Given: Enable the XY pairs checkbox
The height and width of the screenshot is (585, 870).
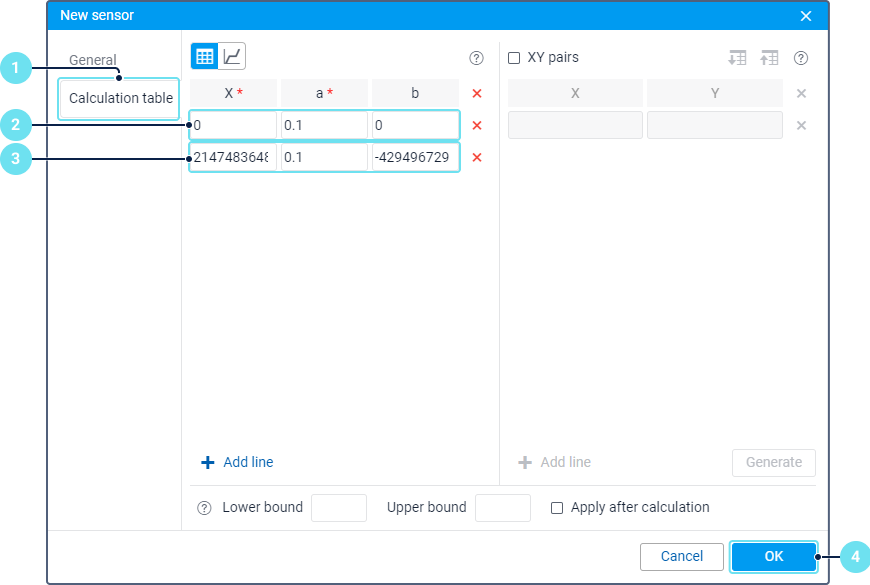Looking at the screenshot, I should click(514, 58).
